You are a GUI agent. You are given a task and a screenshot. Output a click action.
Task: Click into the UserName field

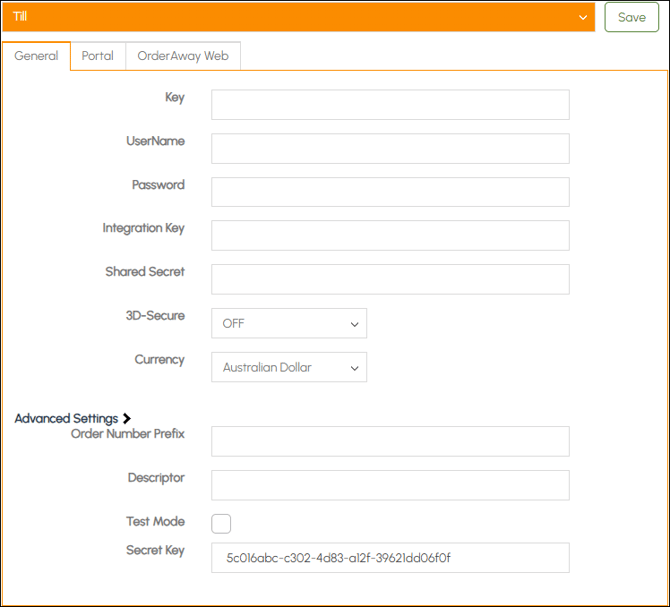[x=390, y=149]
